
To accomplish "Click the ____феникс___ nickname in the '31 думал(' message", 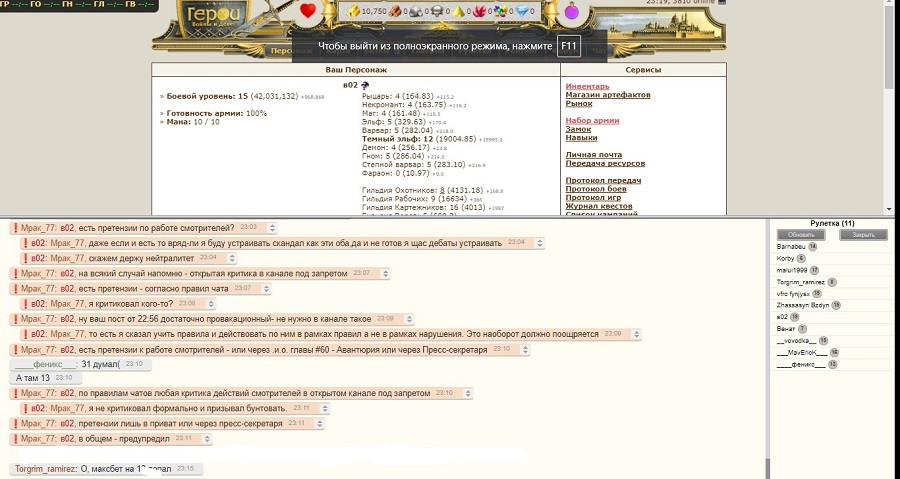I will click(x=45, y=364).
